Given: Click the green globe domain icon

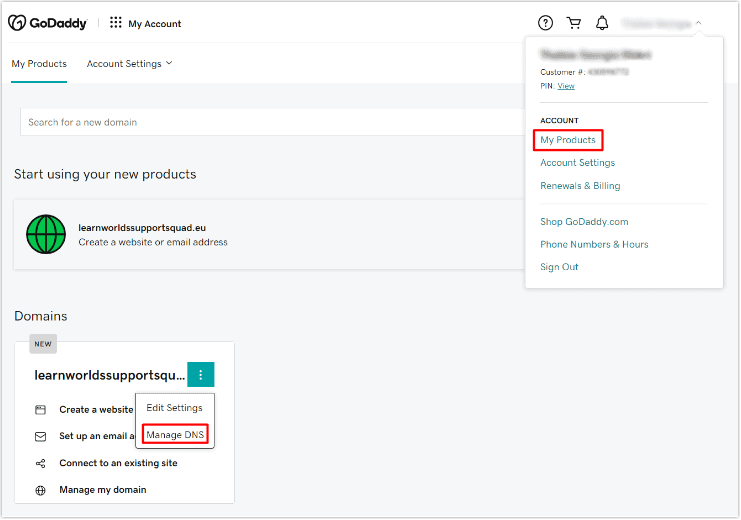Looking at the screenshot, I should point(46,234).
